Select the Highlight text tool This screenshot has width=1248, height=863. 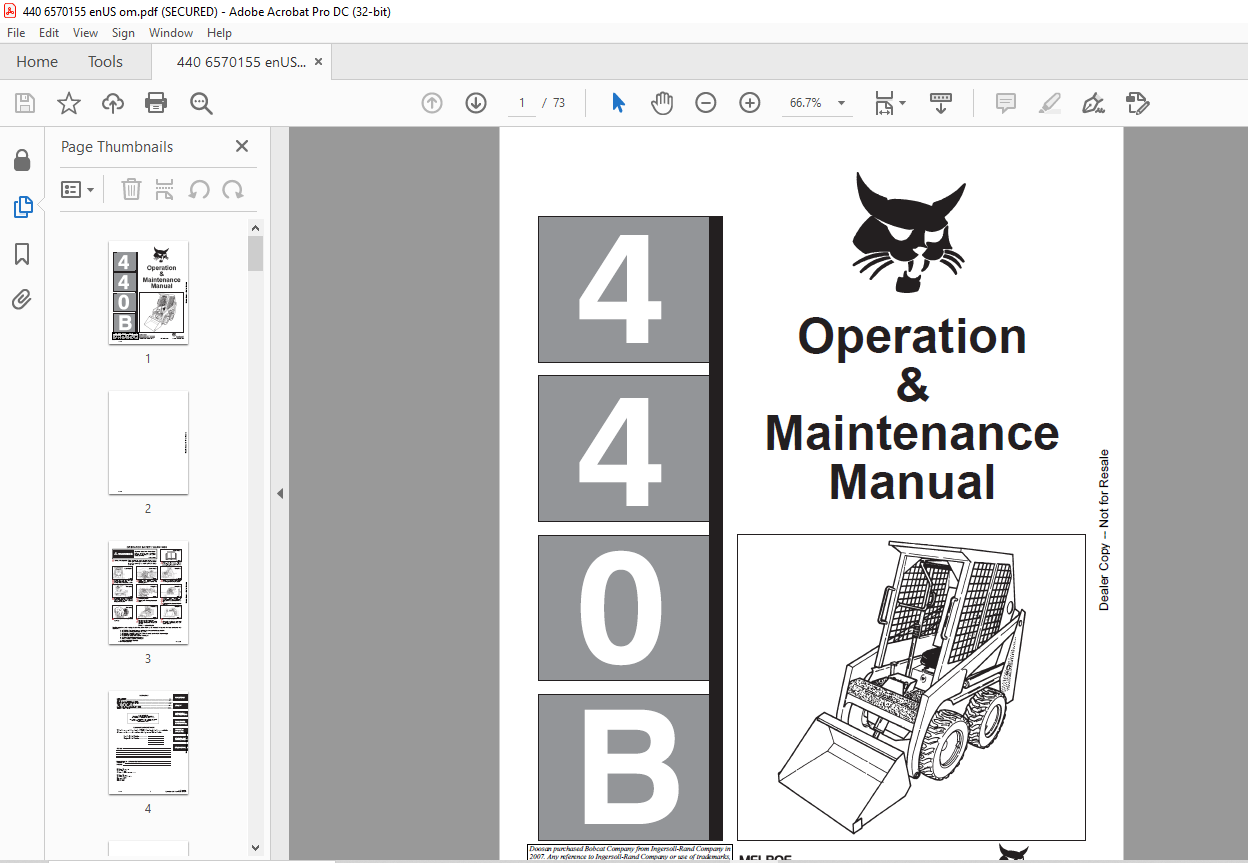(1050, 103)
